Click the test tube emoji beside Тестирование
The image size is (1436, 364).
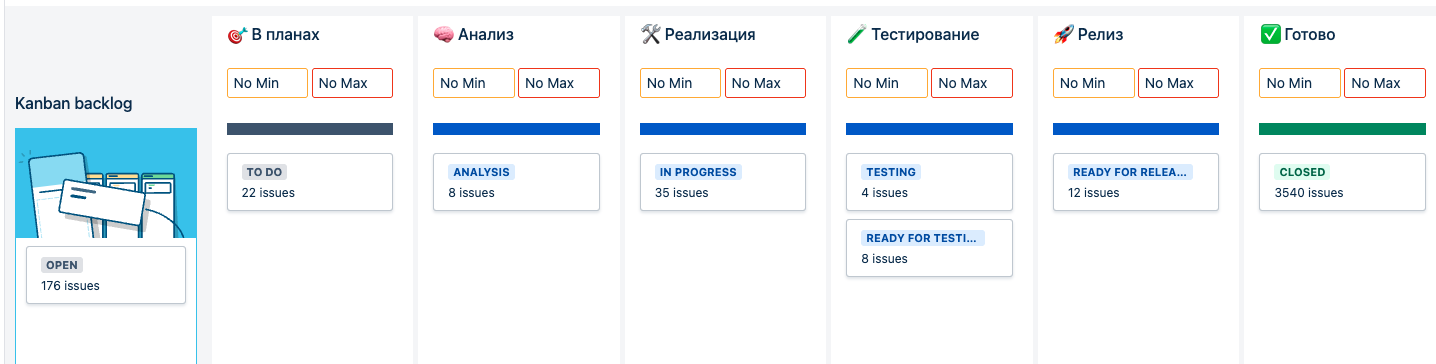tap(856, 35)
